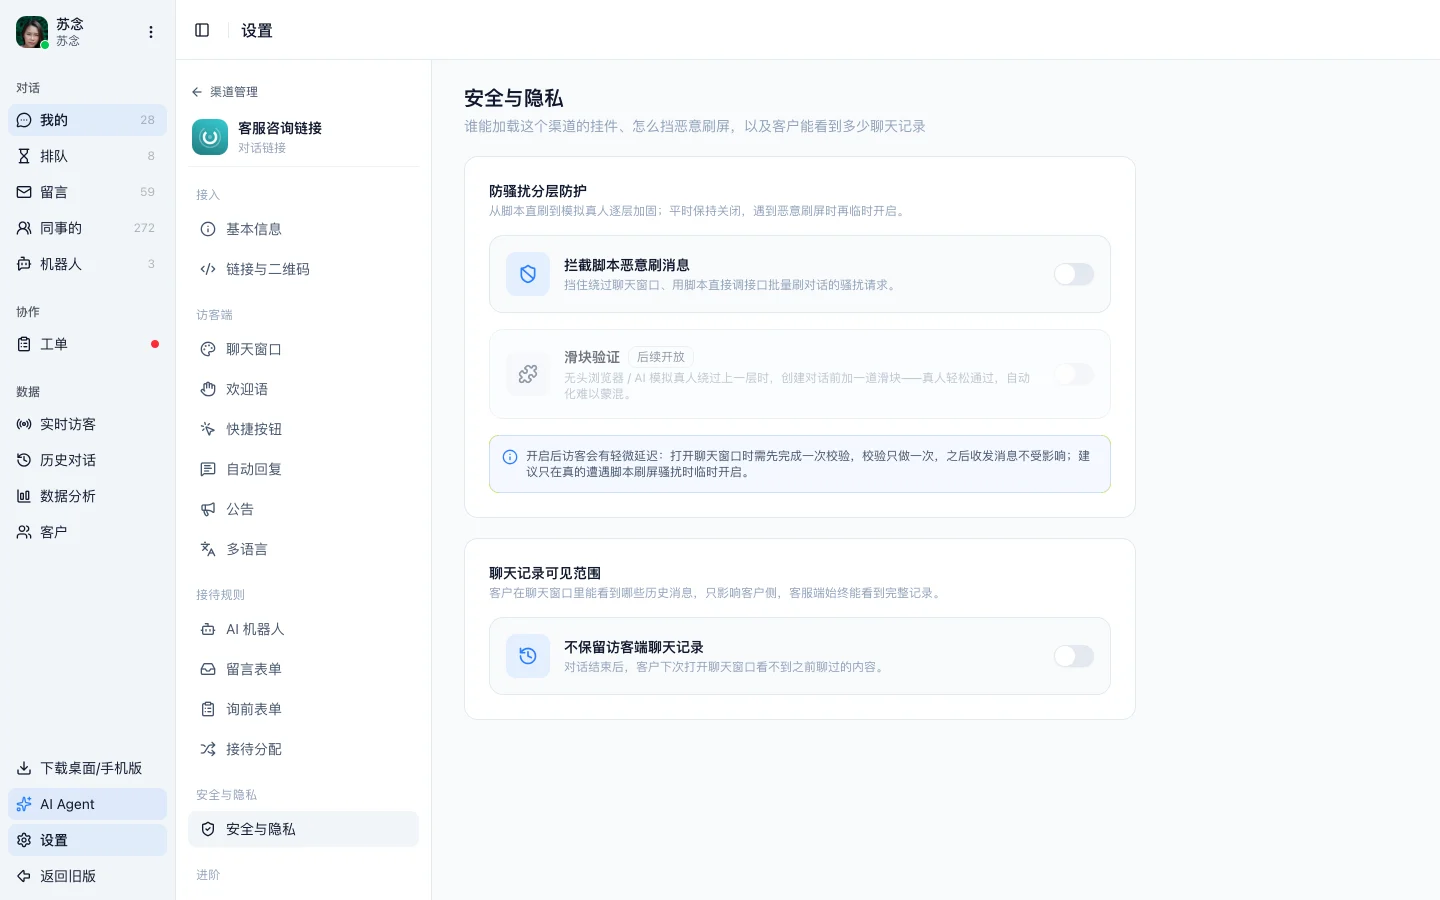Image resolution: width=1440 pixels, height=900 pixels.
Task: Open 留言表单 settings
Action: 303,669
